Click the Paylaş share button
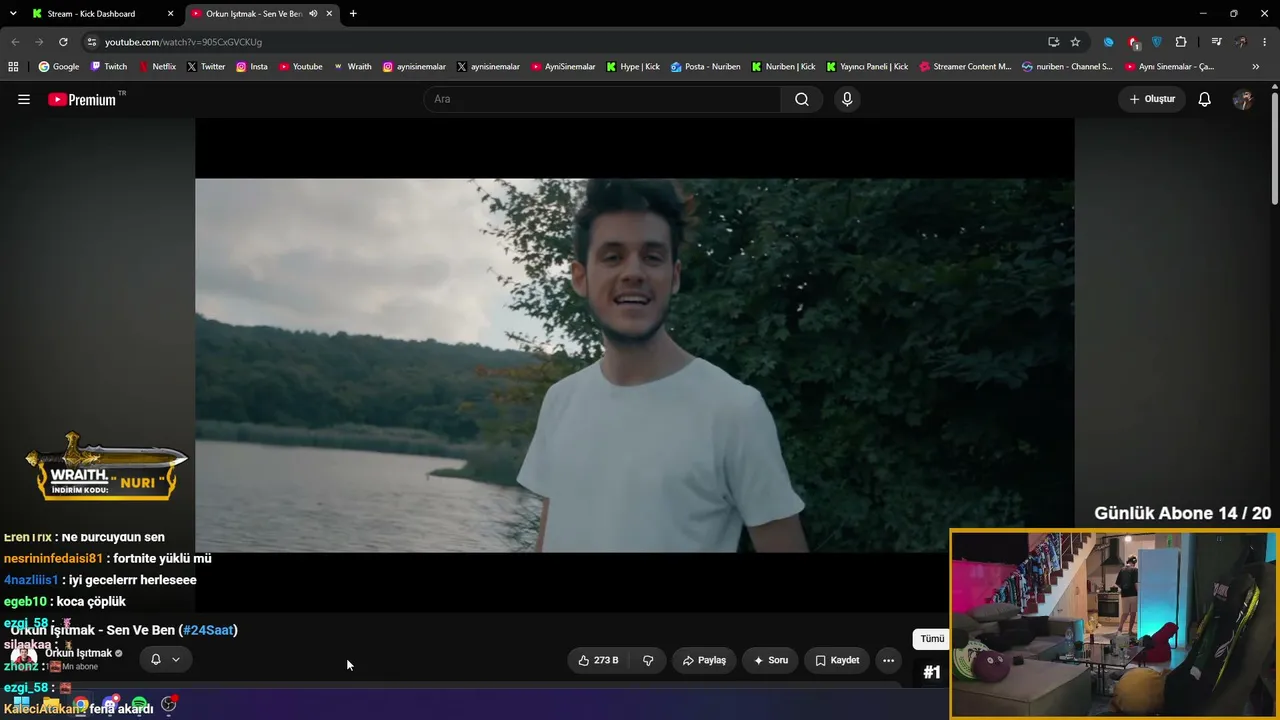Viewport: 1280px width, 720px height. point(704,660)
